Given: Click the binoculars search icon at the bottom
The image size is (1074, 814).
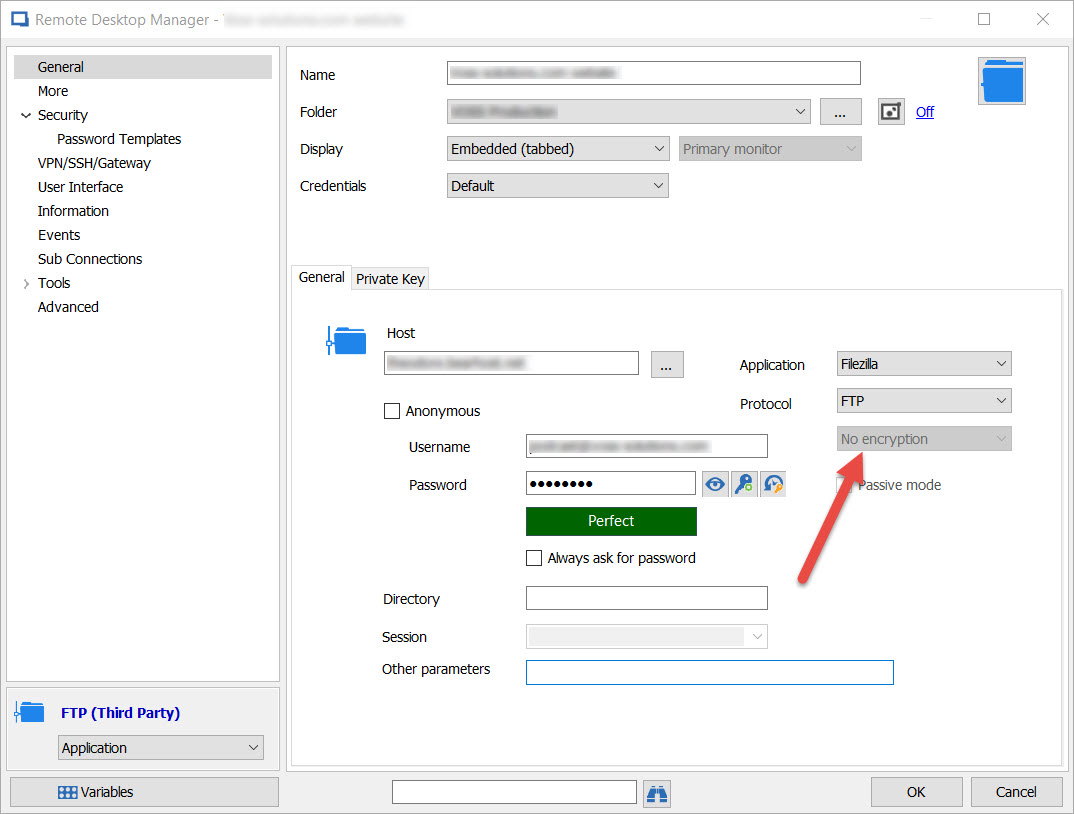Looking at the screenshot, I should pos(657,792).
